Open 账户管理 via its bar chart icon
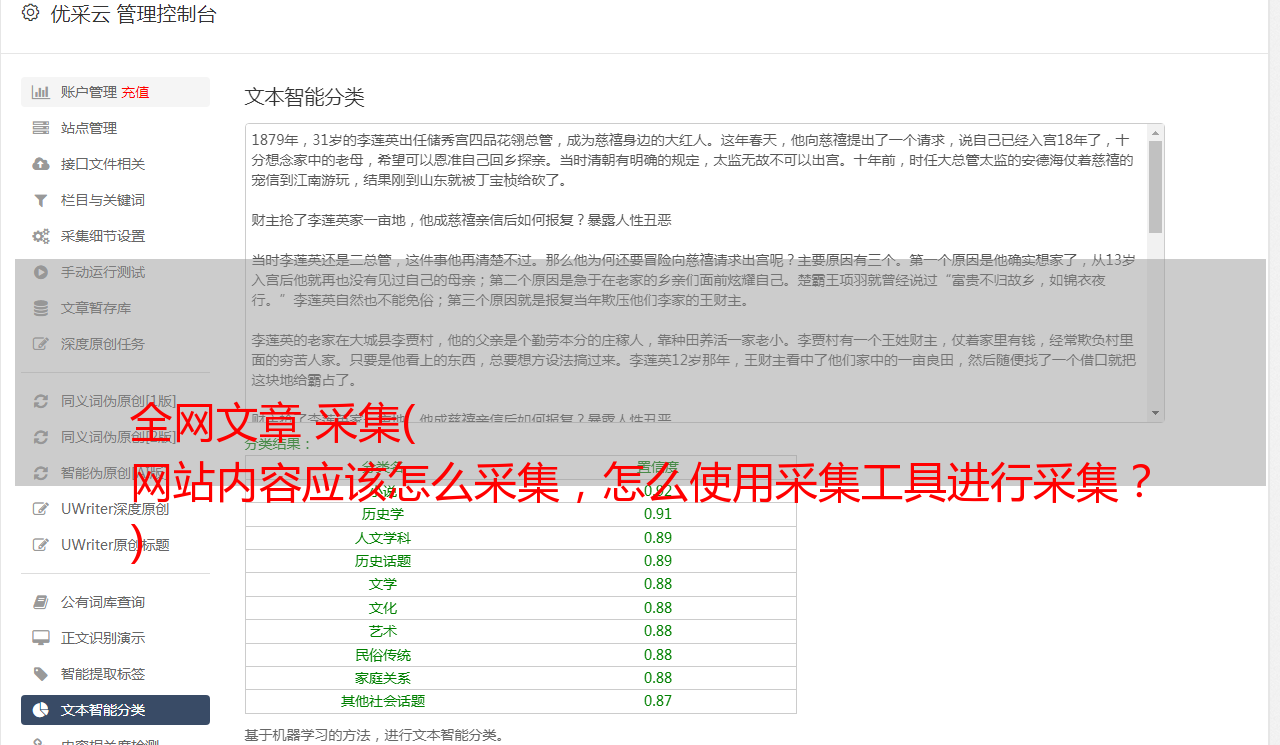The height and width of the screenshot is (745, 1280). point(41,92)
